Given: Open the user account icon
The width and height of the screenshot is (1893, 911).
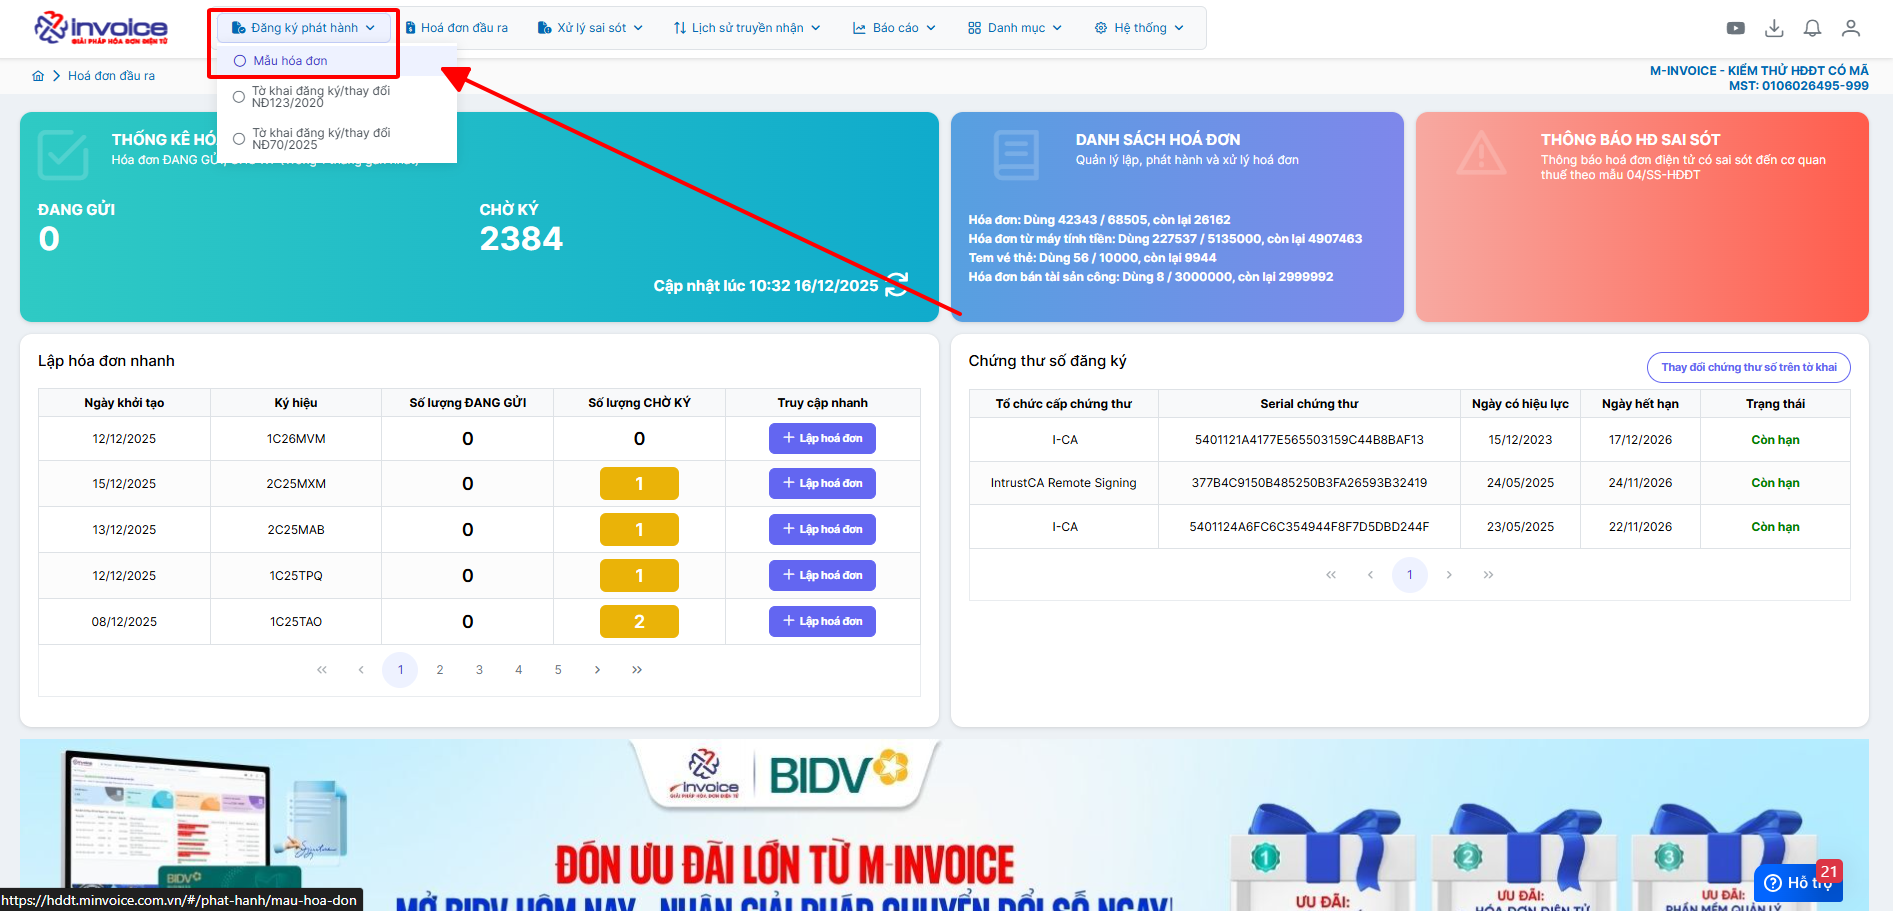Looking at the screenshot, I should click(1851, 28).
